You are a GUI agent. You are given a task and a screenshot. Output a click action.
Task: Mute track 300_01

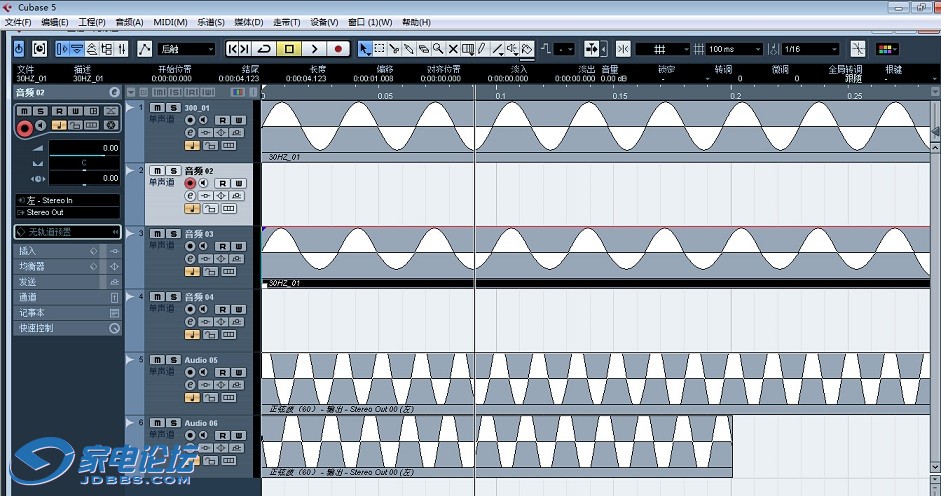(157, 107)
